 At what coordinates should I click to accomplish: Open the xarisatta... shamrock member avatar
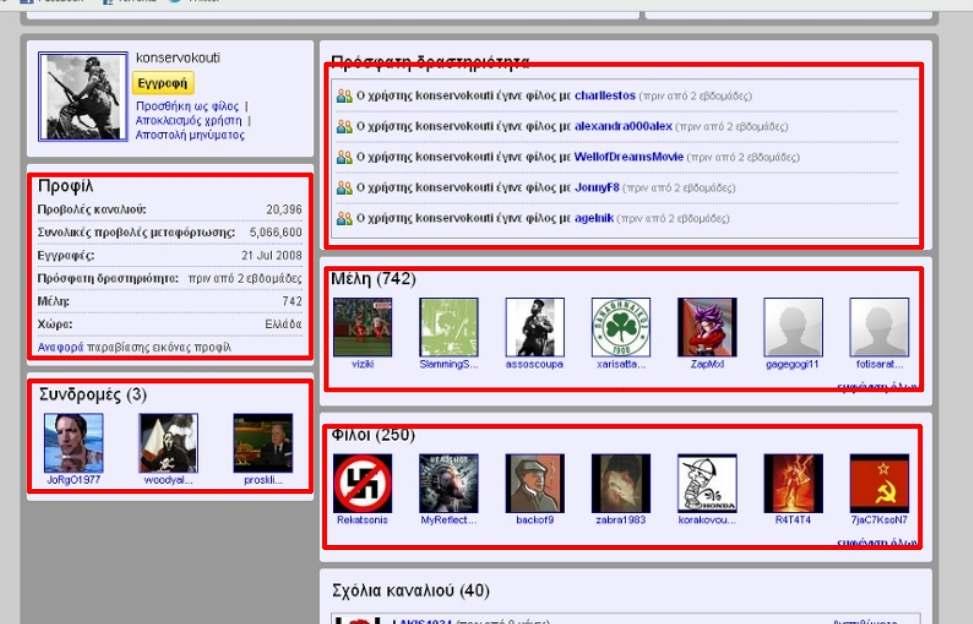[x=621, y=327]
